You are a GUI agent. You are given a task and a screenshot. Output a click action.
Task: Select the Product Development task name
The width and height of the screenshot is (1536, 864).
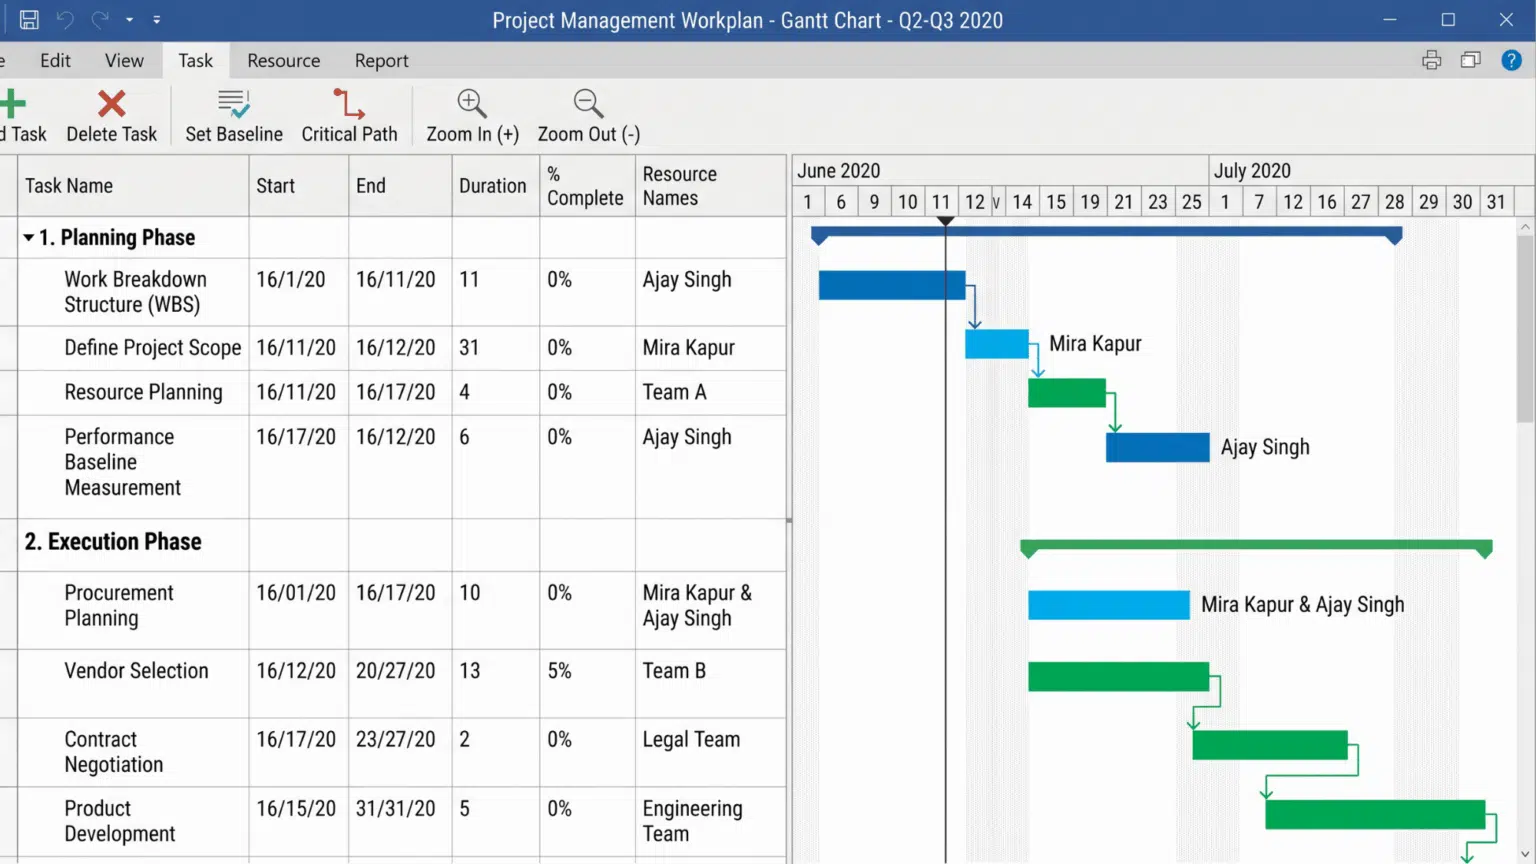tap(120, 821)
